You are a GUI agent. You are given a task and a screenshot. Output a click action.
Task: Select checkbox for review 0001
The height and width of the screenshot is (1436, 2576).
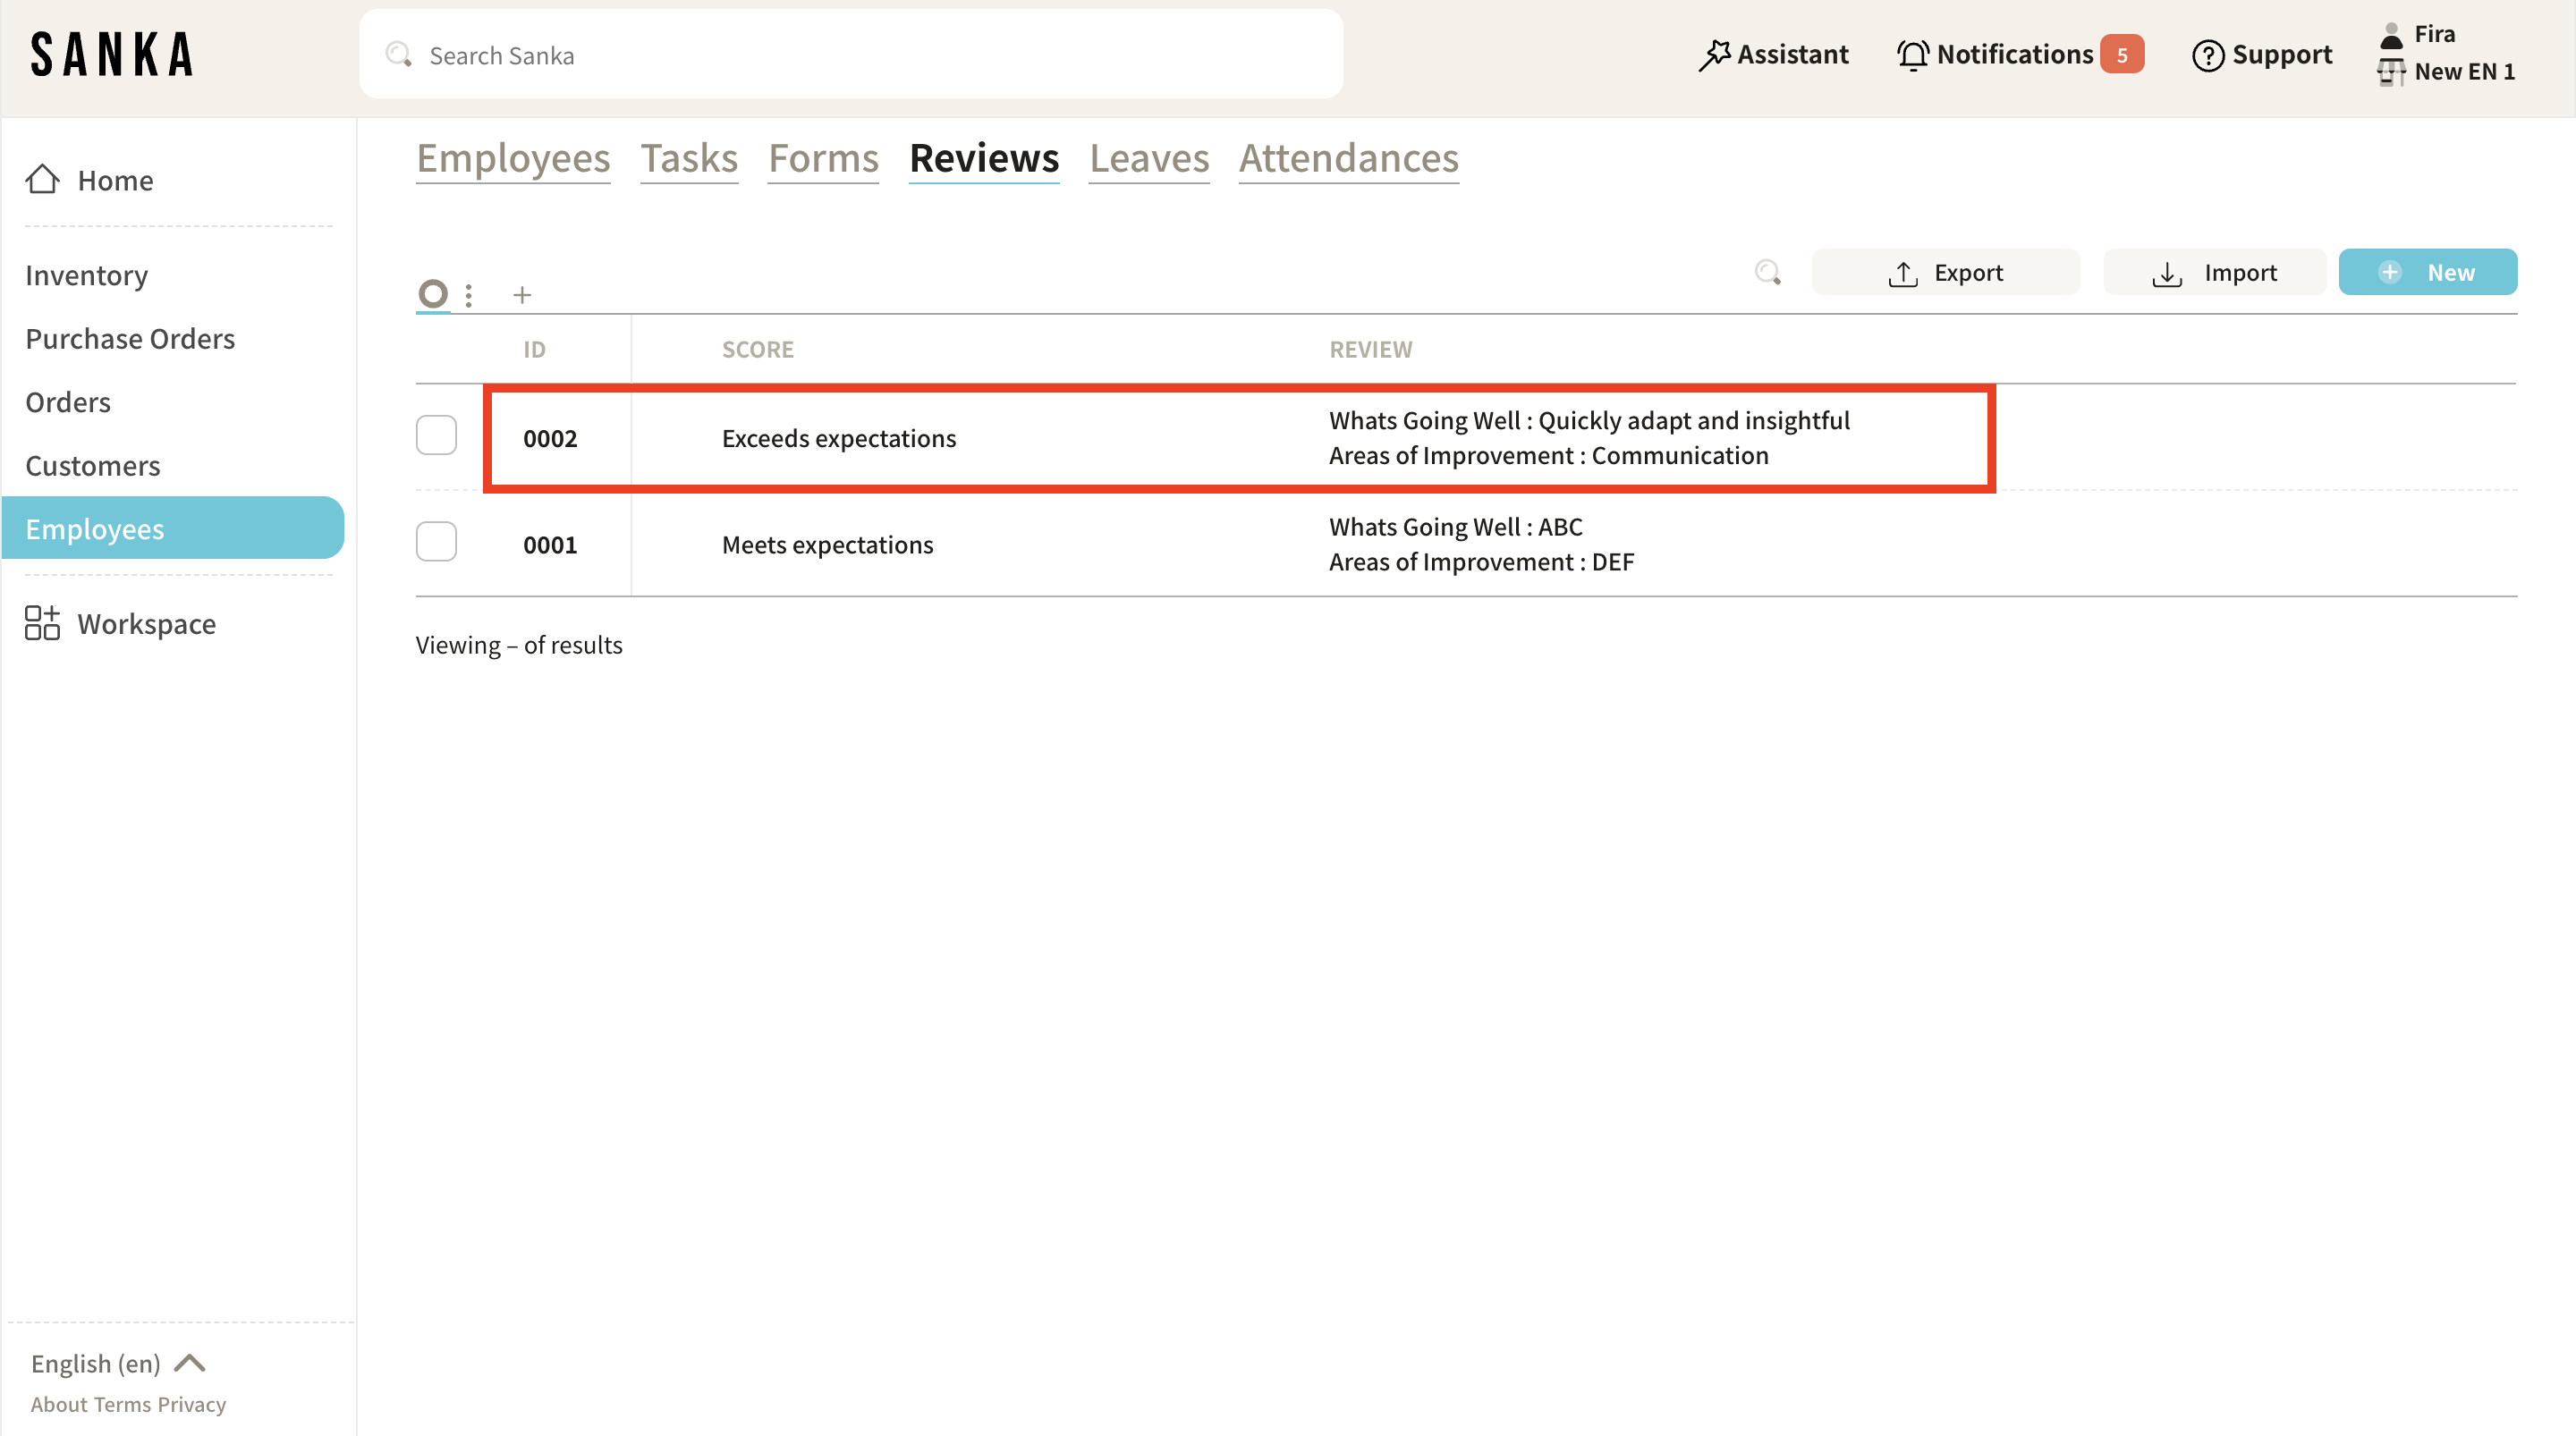[436, 542]
